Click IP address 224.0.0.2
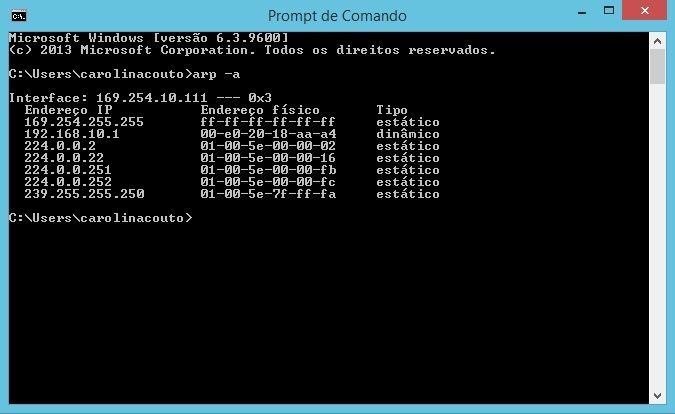The width and height of the screenshot is (675, 414). coord(60,146)
